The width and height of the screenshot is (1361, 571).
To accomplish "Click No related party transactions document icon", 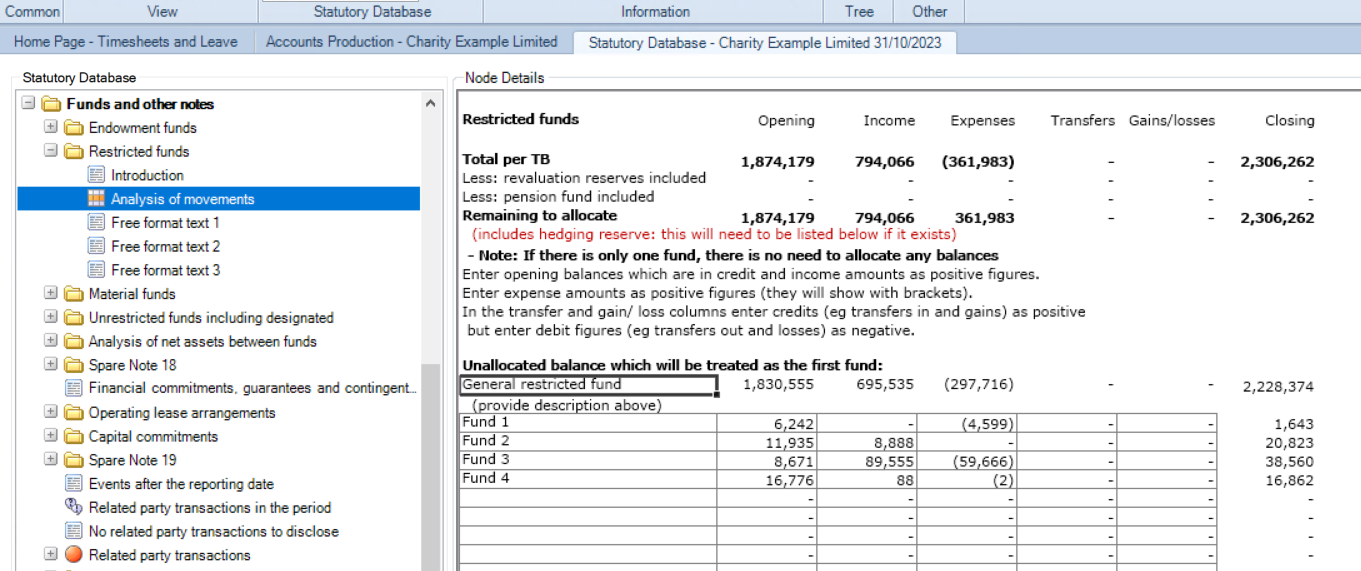I will (73, 531).
